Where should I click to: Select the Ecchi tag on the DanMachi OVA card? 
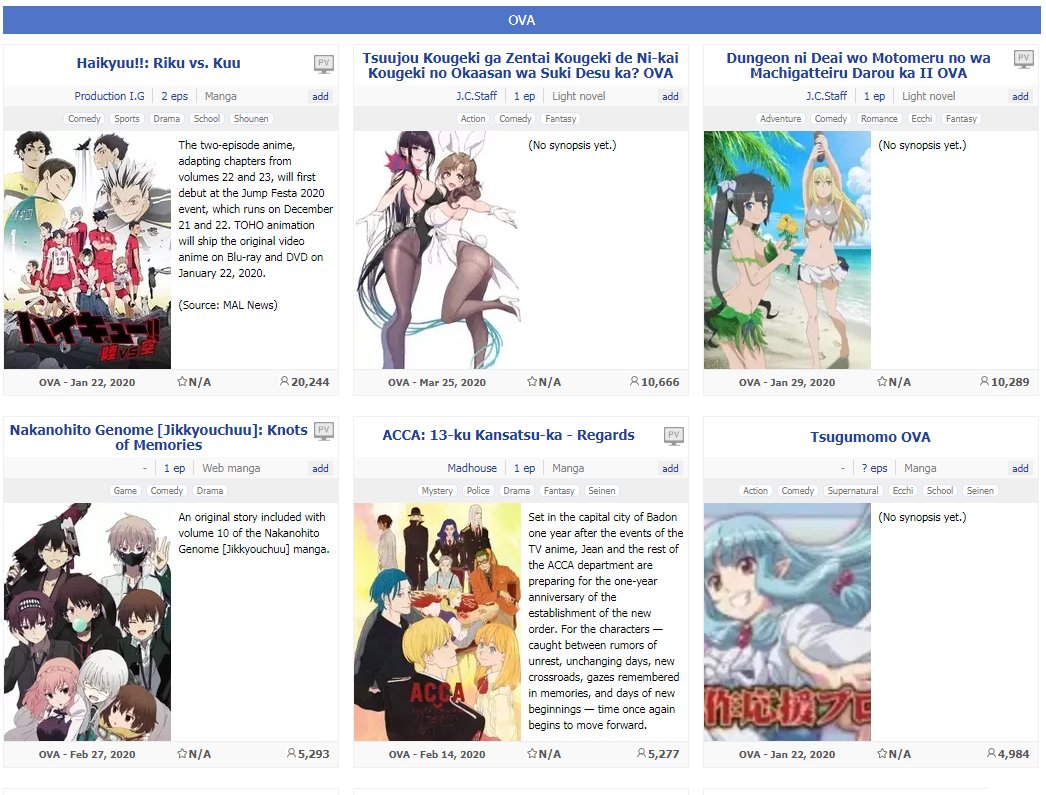(921, 119)
